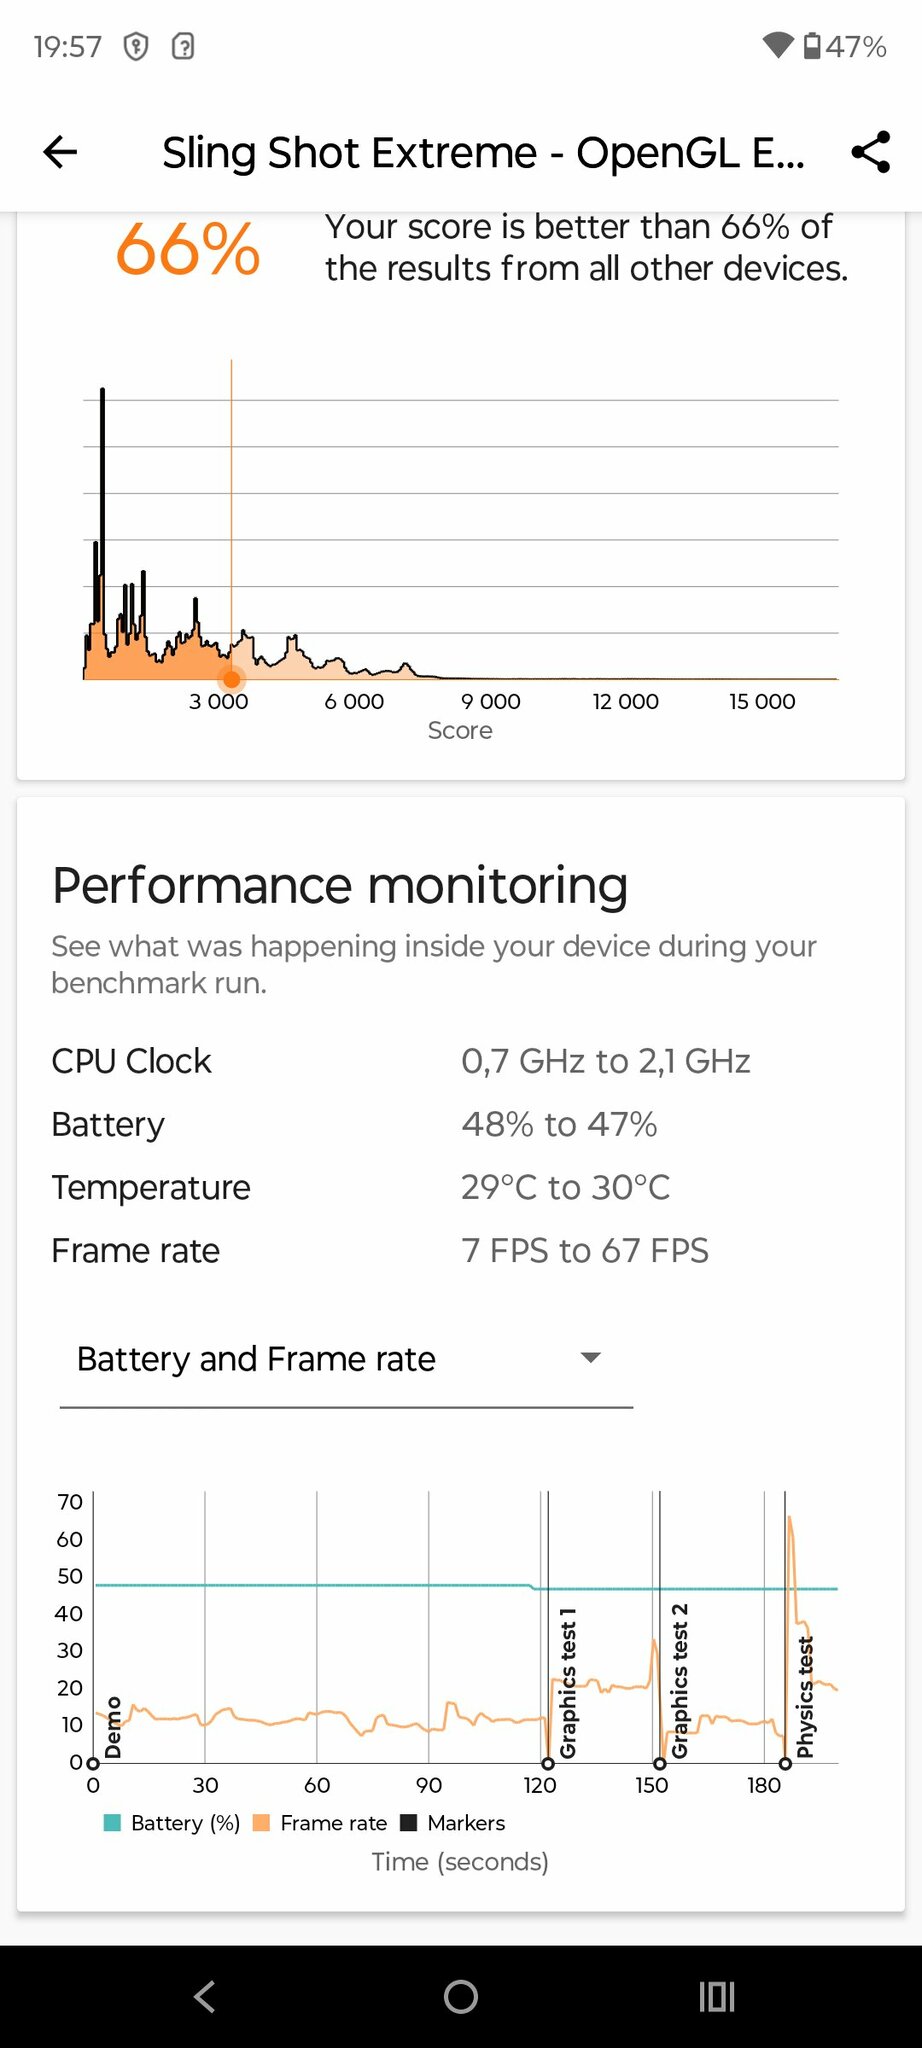Tap the Sling Shot Extreme title text

483,153
